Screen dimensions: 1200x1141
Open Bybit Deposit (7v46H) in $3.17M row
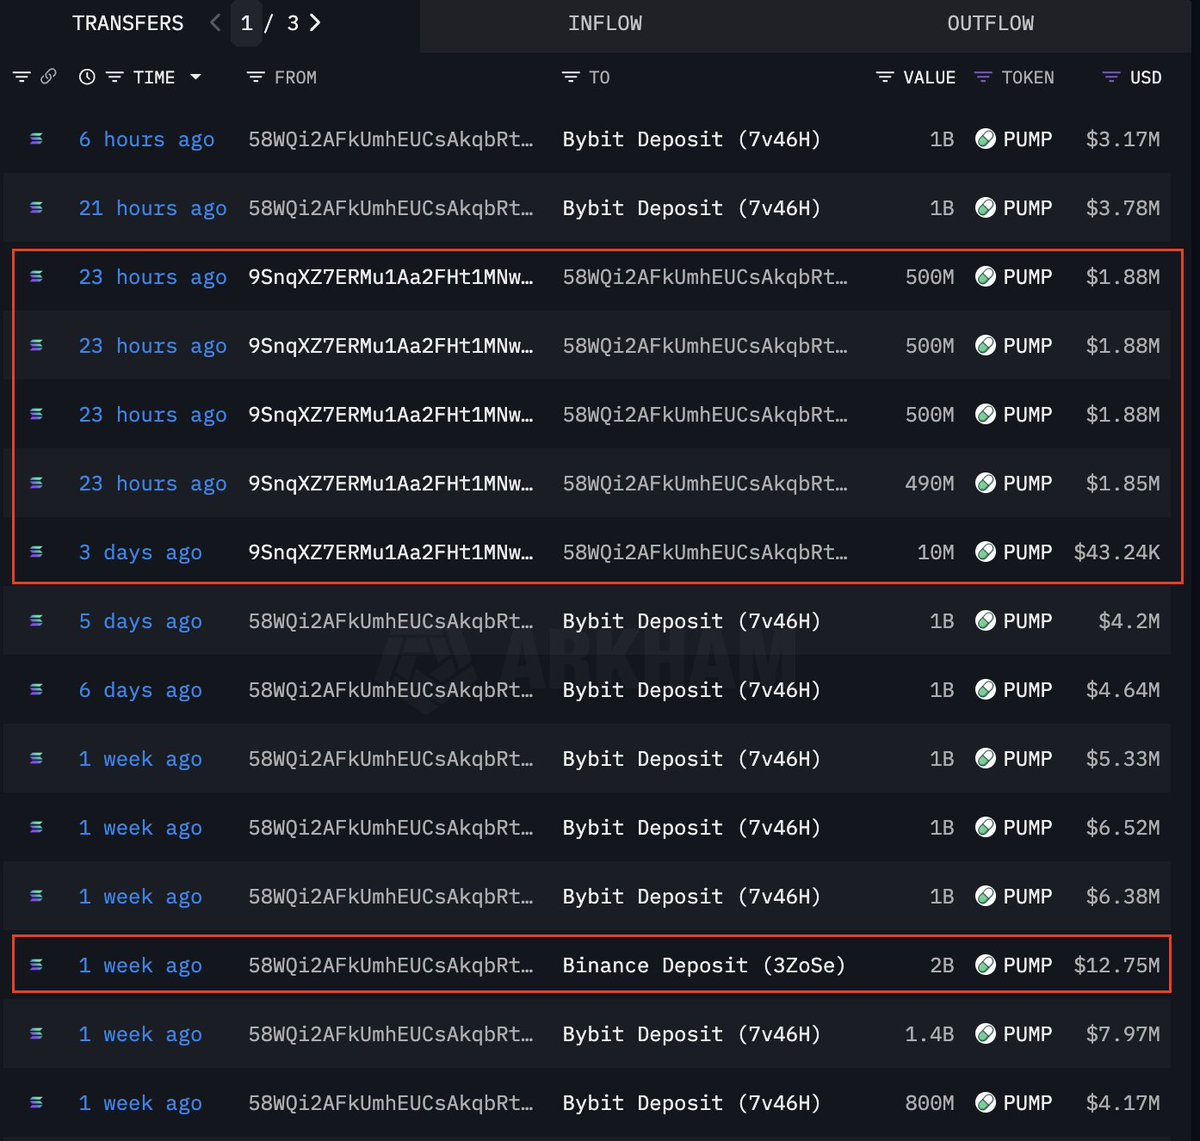tap(692, 139)
